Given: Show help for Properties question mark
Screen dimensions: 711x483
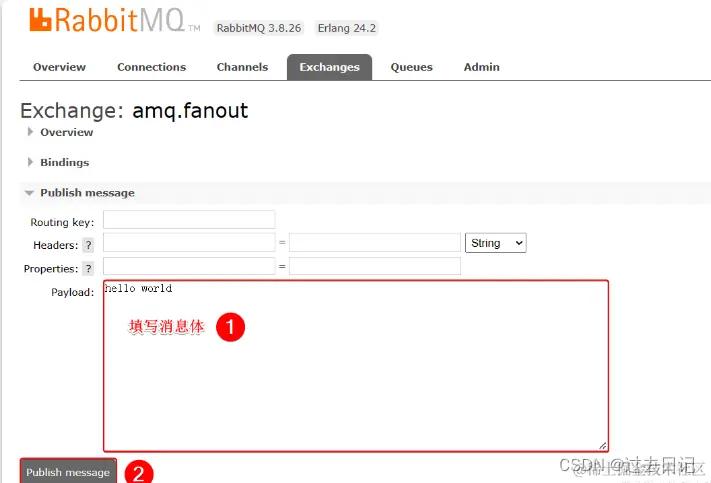Looking at the screenshot, I should 88,268.
